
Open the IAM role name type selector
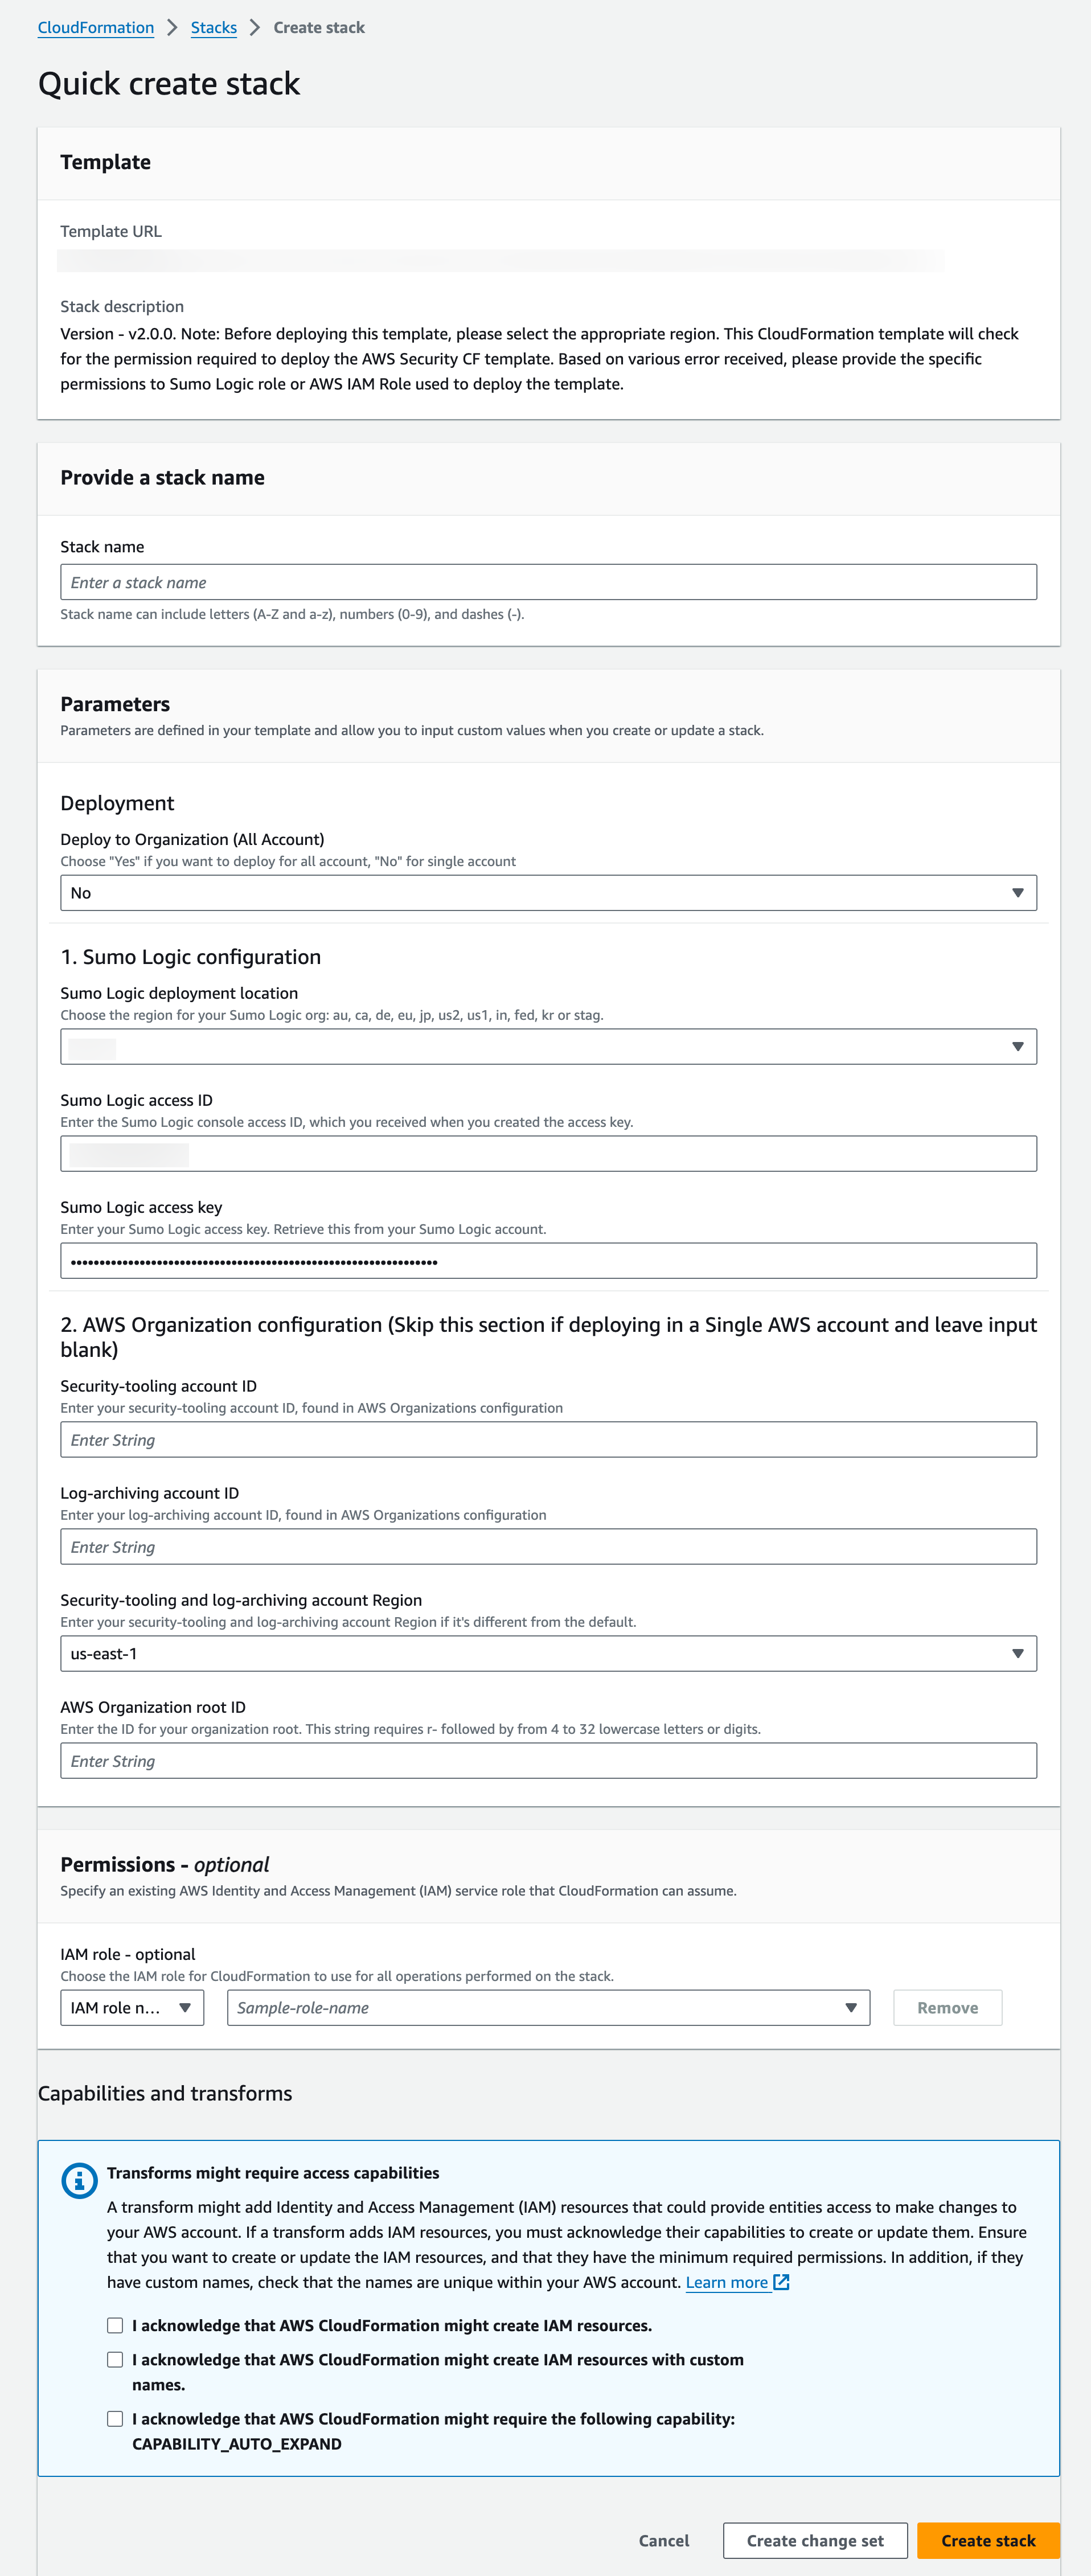[x=131, y=2007]
